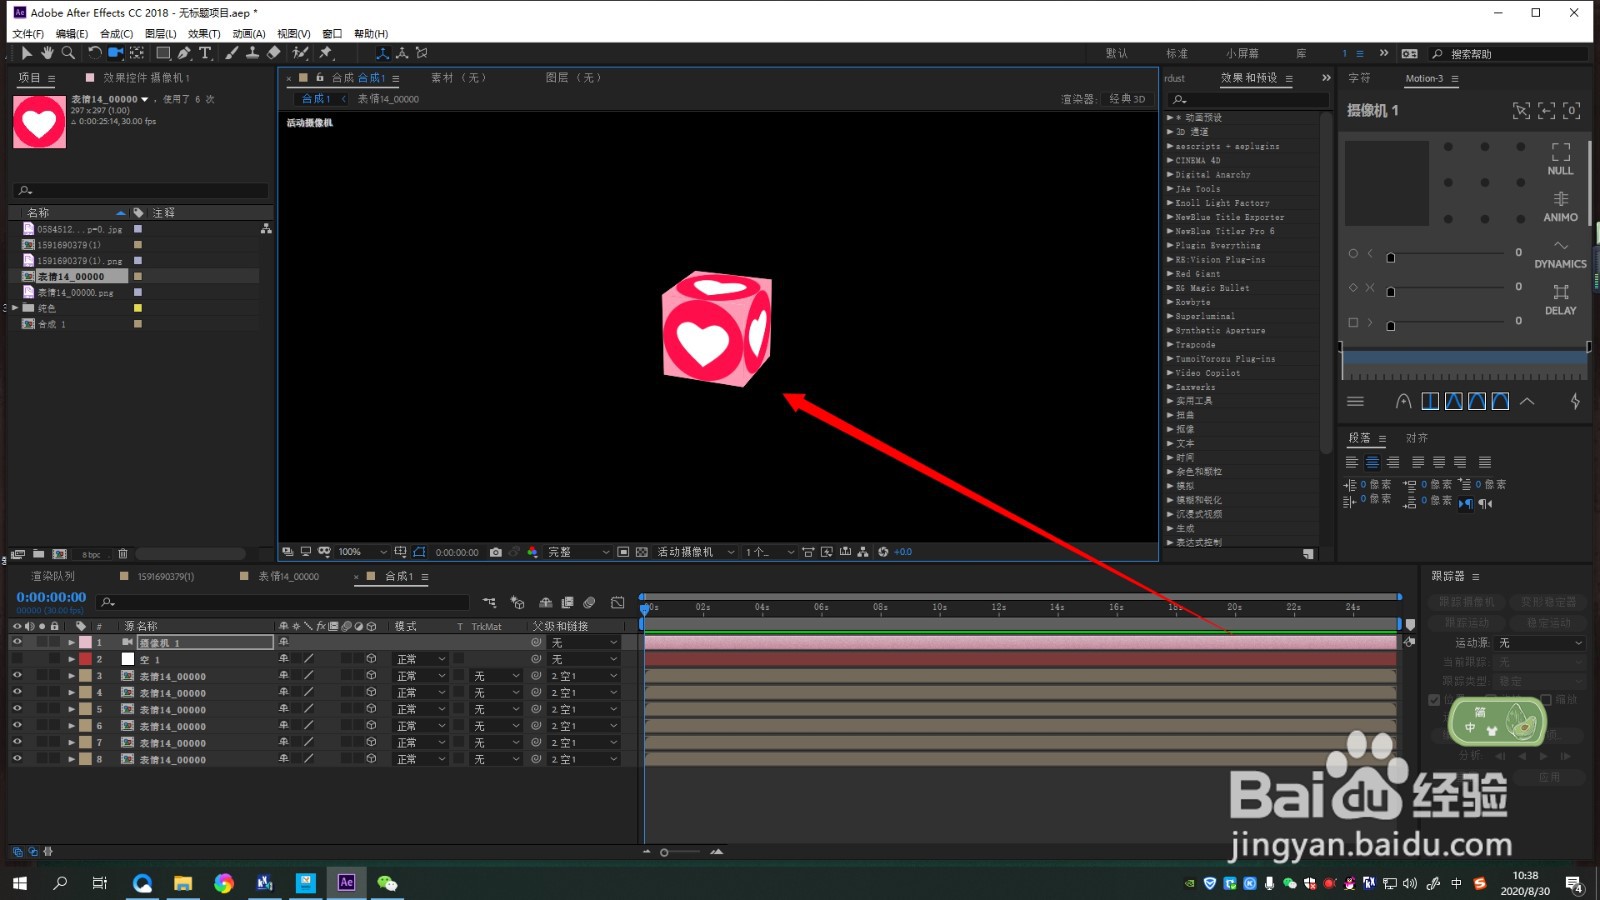Expand camera layer 1 properties
The height and width of the screenshot is (900, 1600).
click(x=71, y=642)
